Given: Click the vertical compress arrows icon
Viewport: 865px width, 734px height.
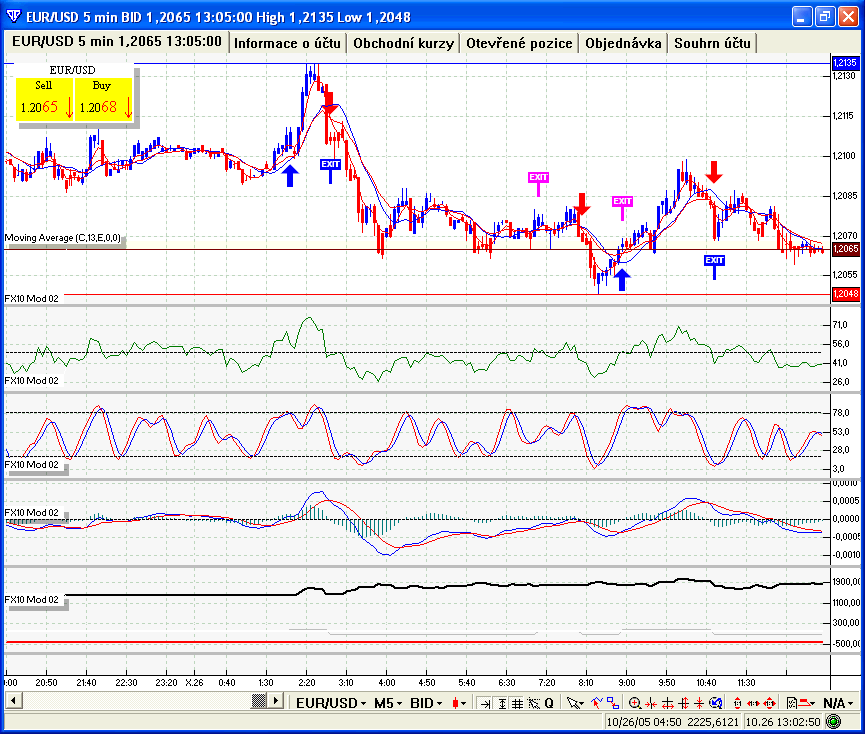Looking at the screenshot, I should pyautogui.click(x=699, y=703).
